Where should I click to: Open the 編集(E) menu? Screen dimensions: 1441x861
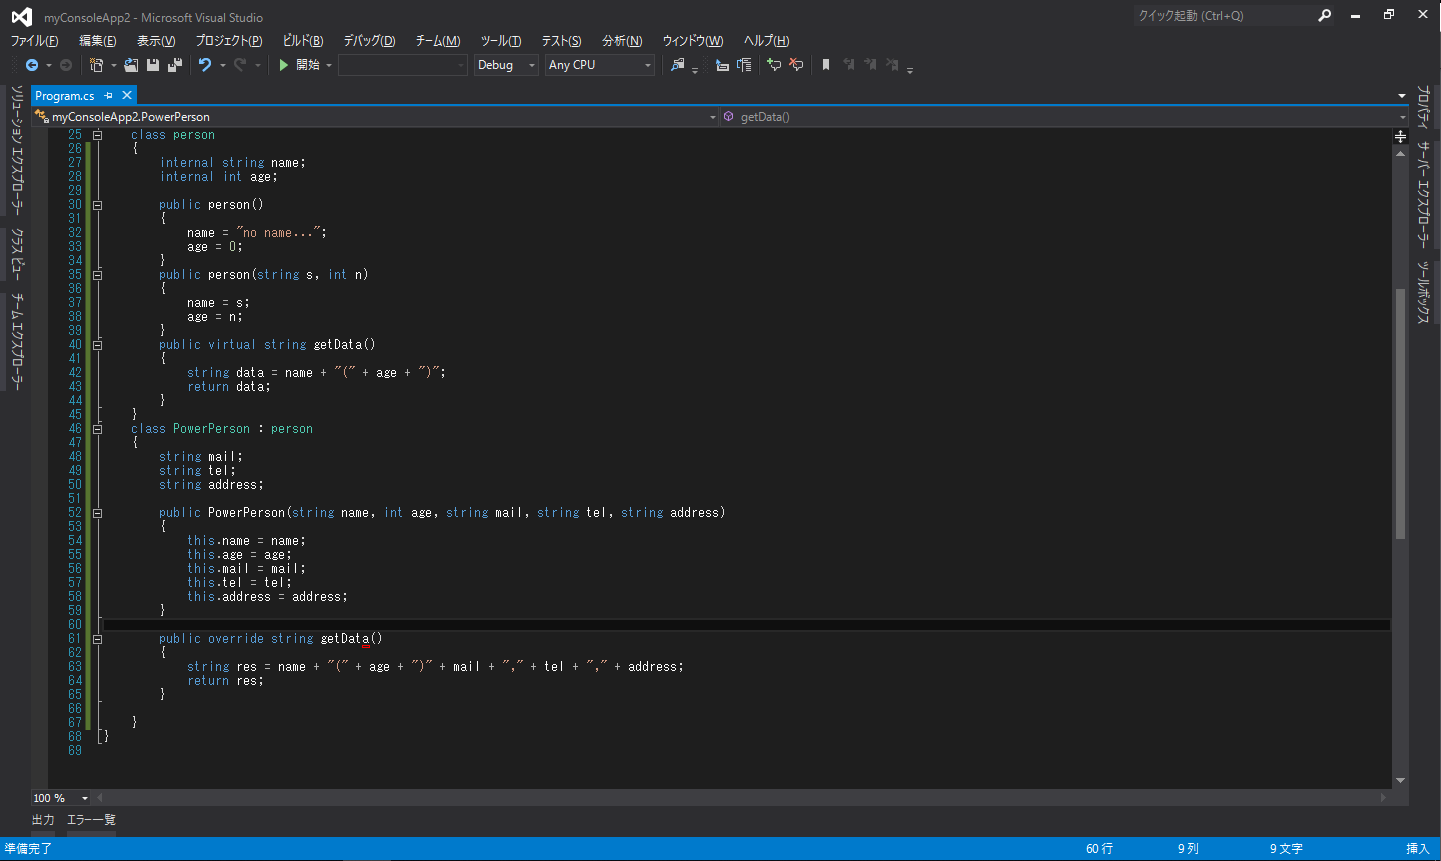pos(98,41)
